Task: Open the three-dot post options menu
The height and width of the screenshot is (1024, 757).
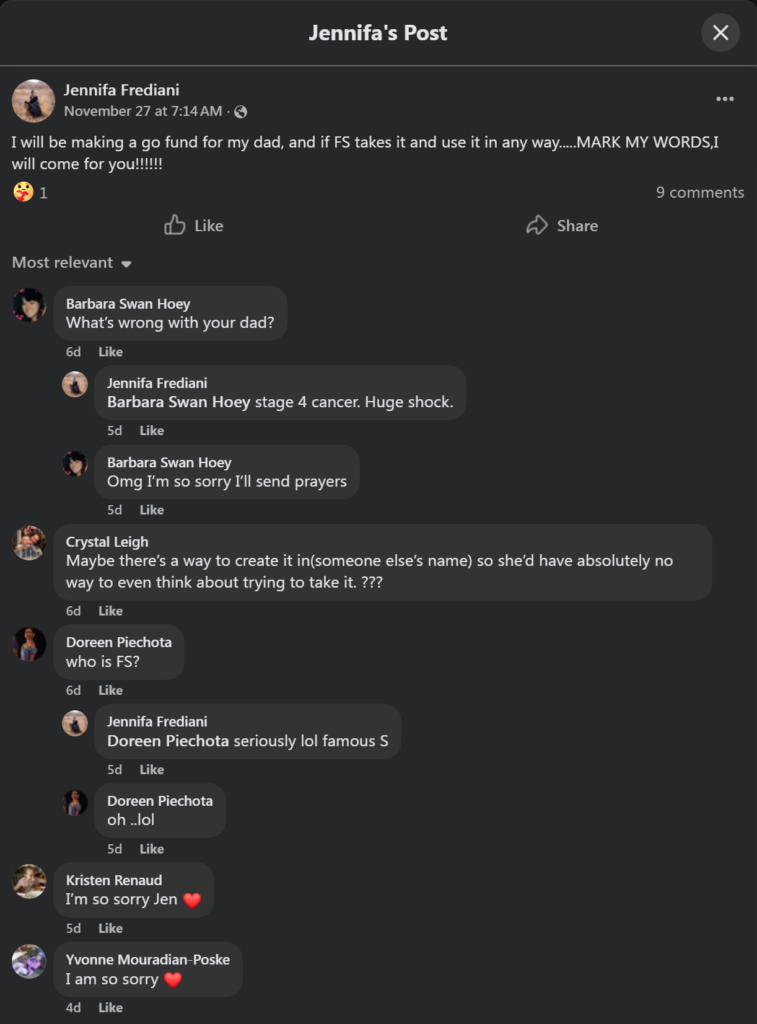Action: (x=725, y=99)
